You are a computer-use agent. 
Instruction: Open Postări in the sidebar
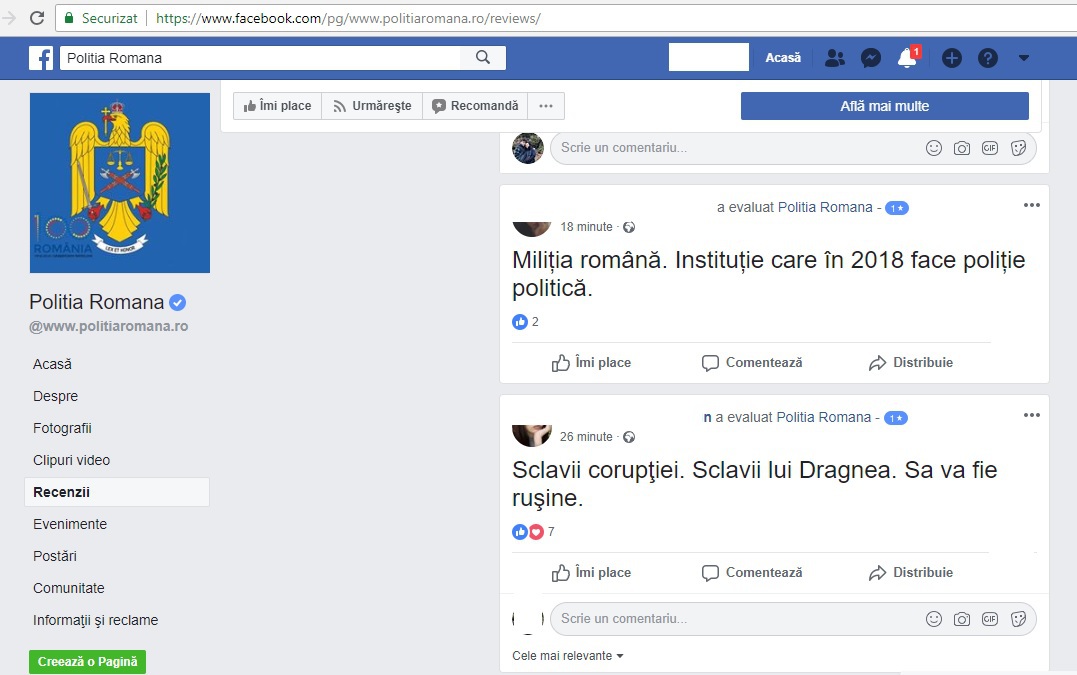click(55, 556)
